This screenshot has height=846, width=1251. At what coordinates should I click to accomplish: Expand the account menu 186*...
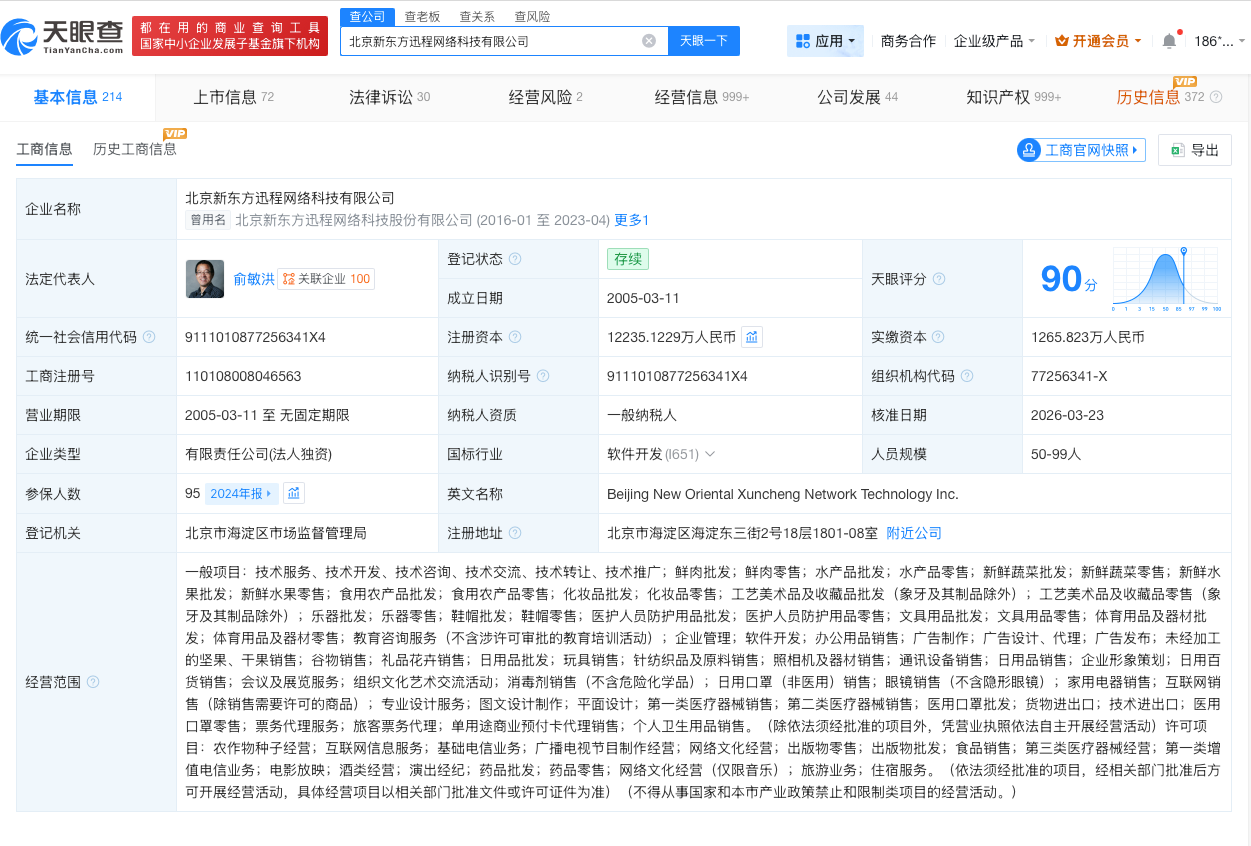tap(1220, 41)
